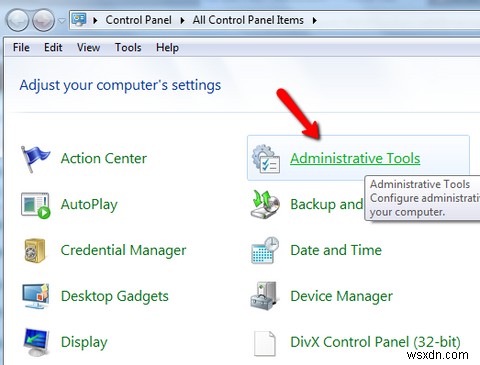Click All Control Panel Items breadcrumb

[248, 20]
